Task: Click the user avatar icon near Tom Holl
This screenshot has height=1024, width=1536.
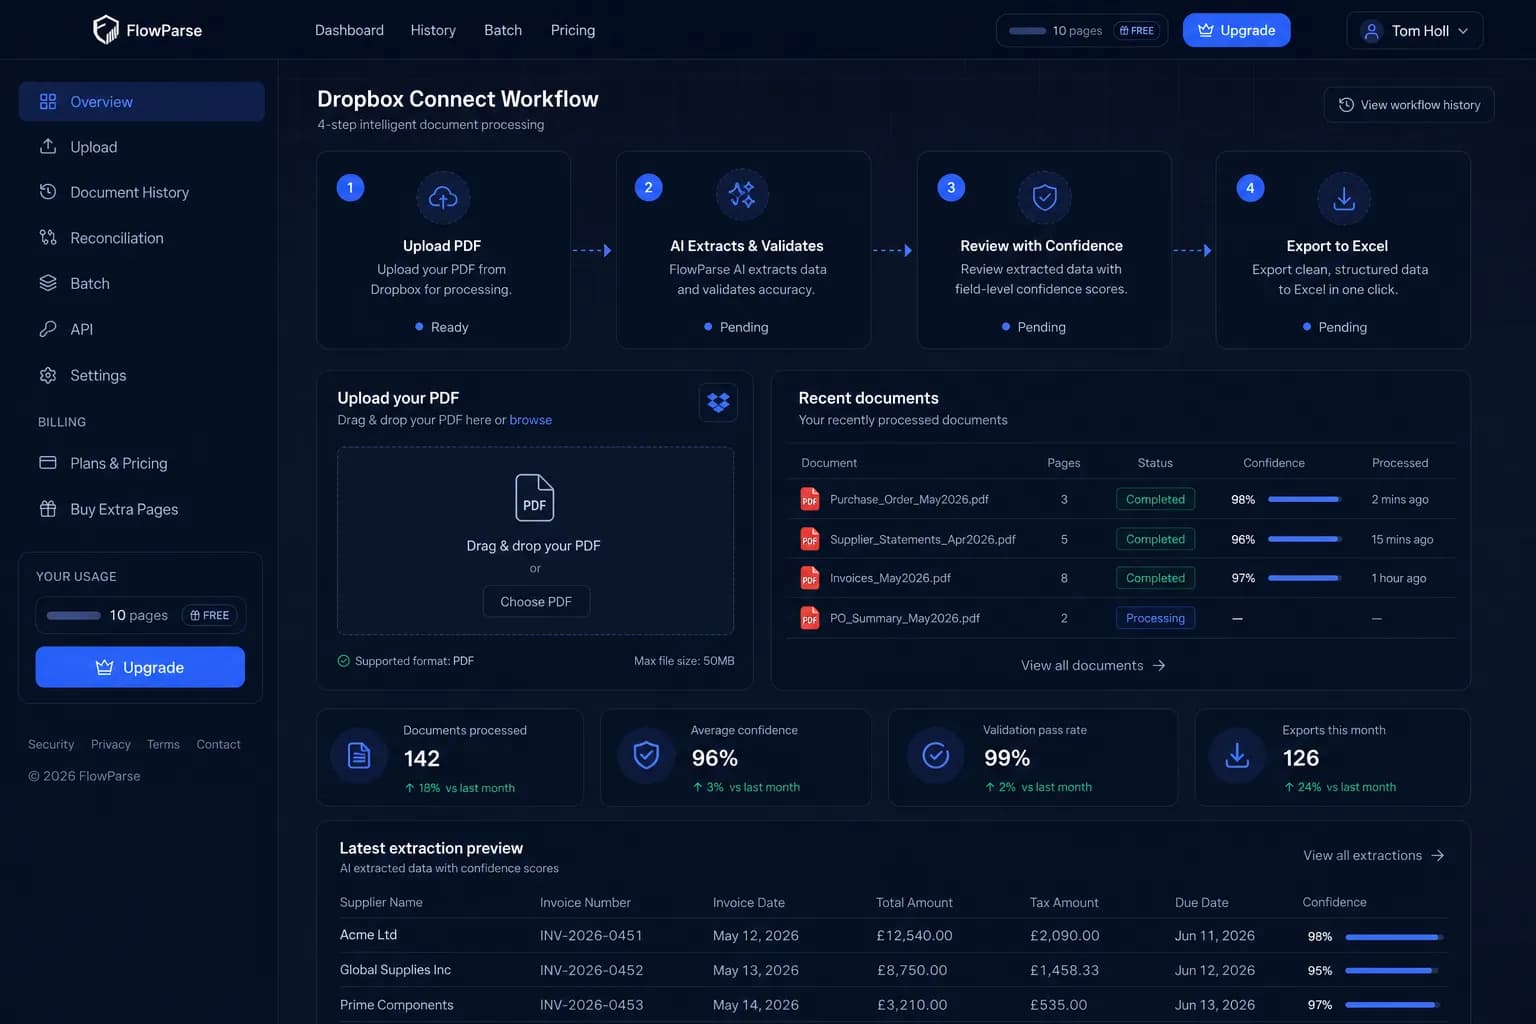Action: point(1372,31)
